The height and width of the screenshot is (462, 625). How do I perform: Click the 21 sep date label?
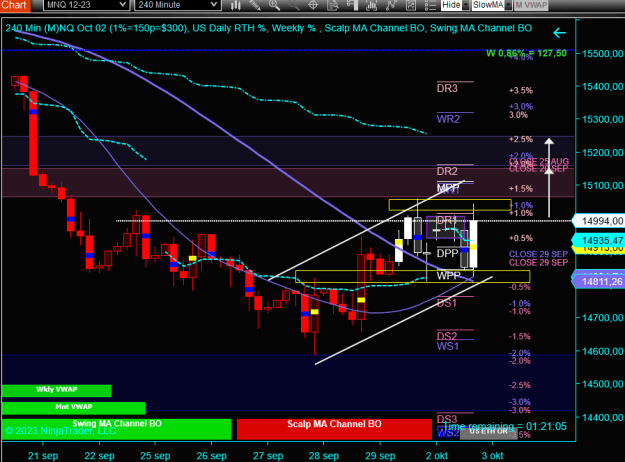point(43,456)
